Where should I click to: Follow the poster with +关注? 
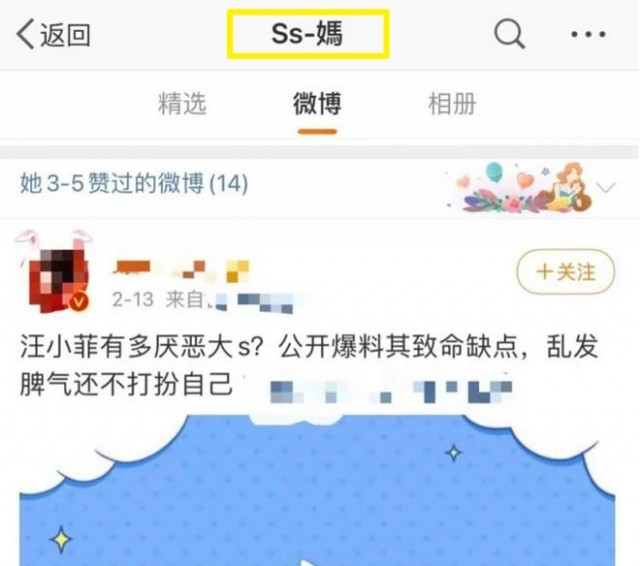(566, 271)
